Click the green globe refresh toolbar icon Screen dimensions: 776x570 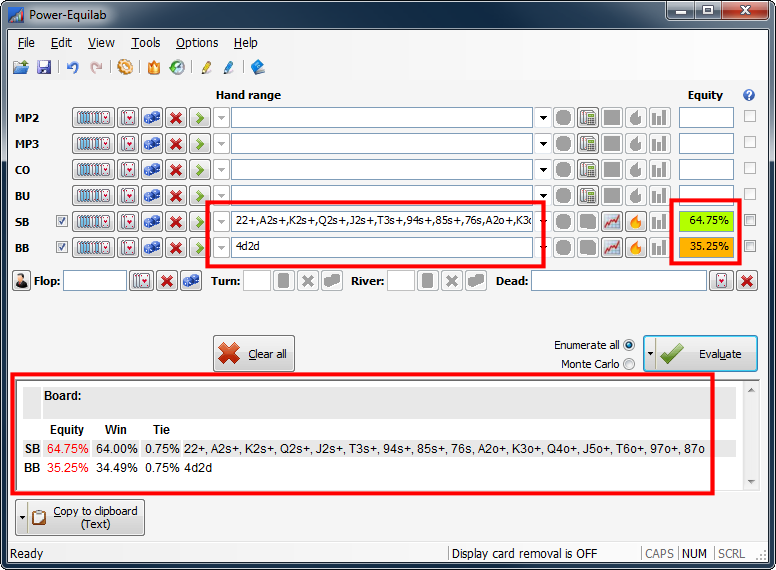pos(177,67)
